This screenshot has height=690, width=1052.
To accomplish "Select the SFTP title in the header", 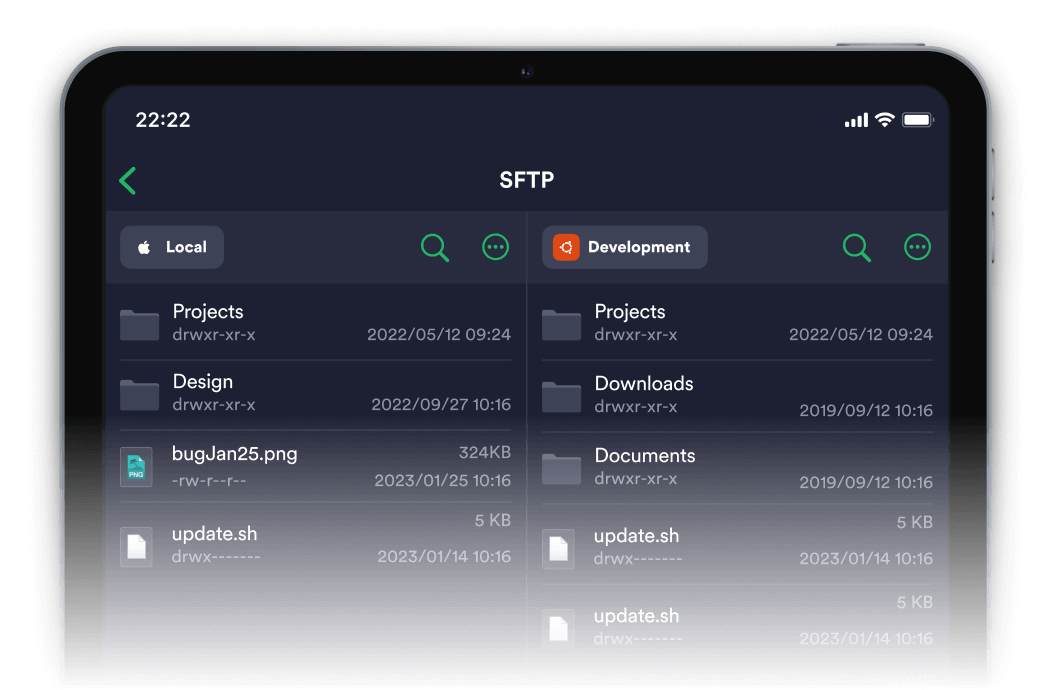I will click(527, 179).
